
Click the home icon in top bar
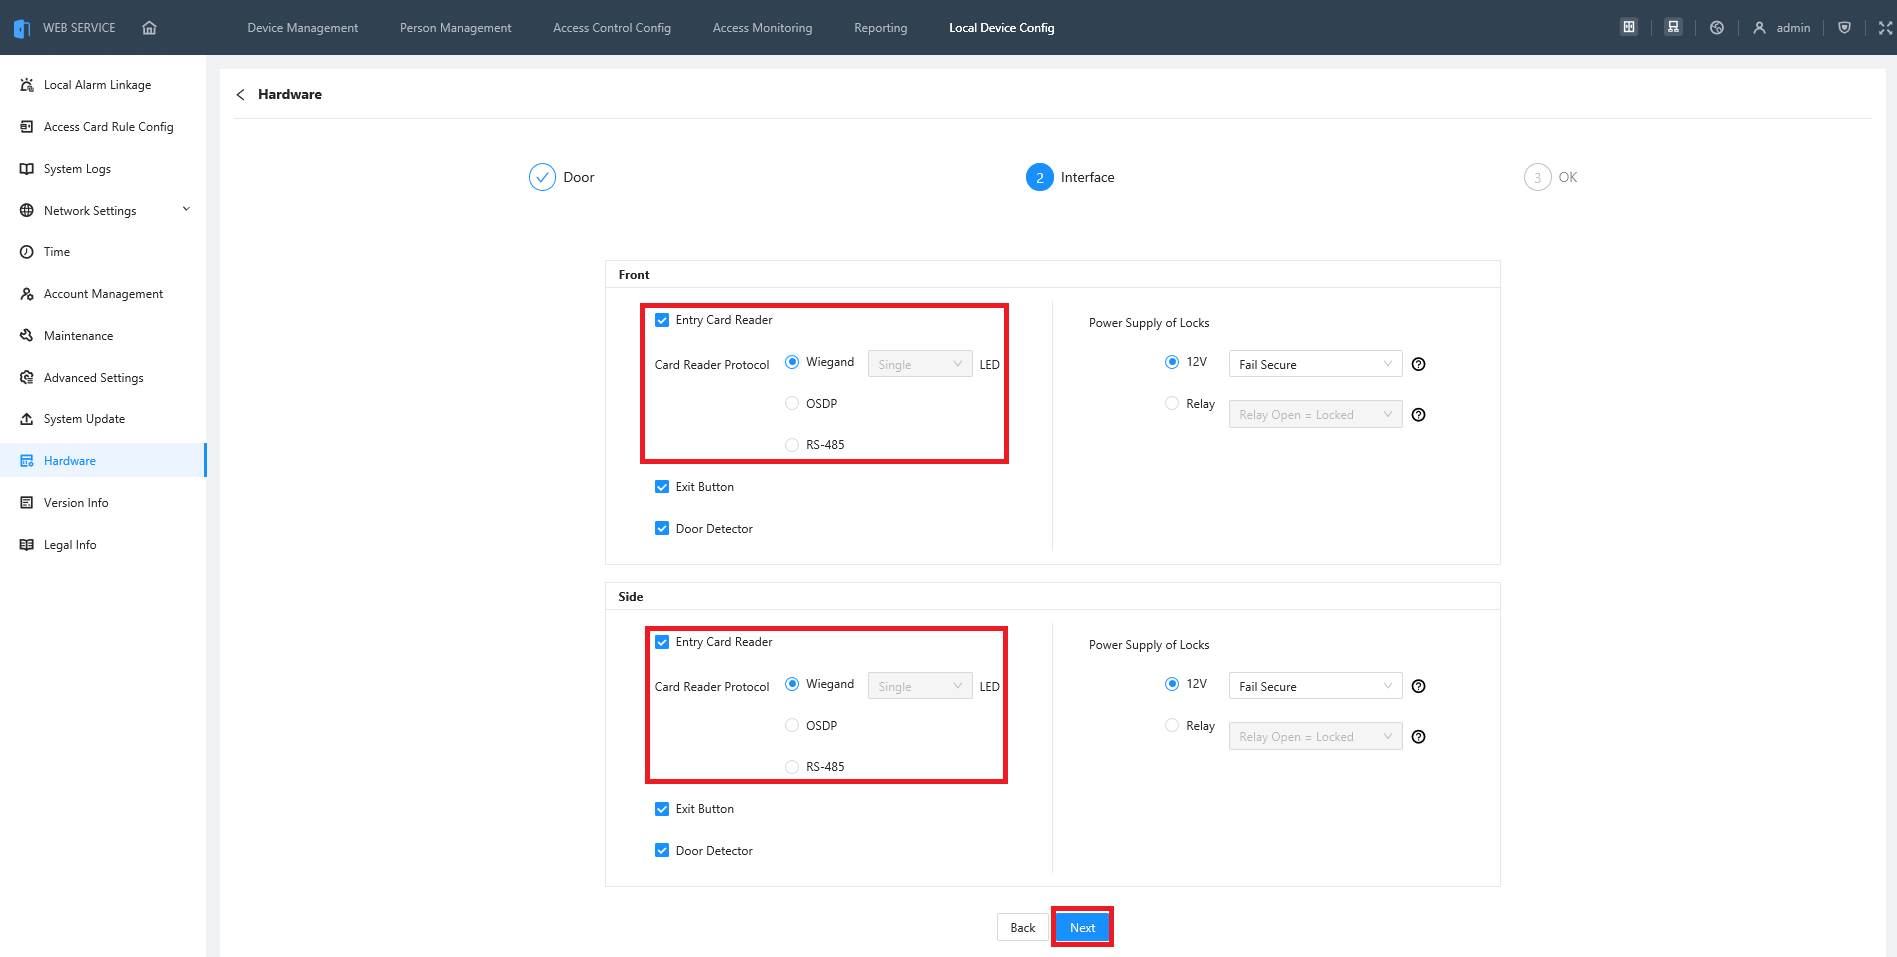[149, 28]
